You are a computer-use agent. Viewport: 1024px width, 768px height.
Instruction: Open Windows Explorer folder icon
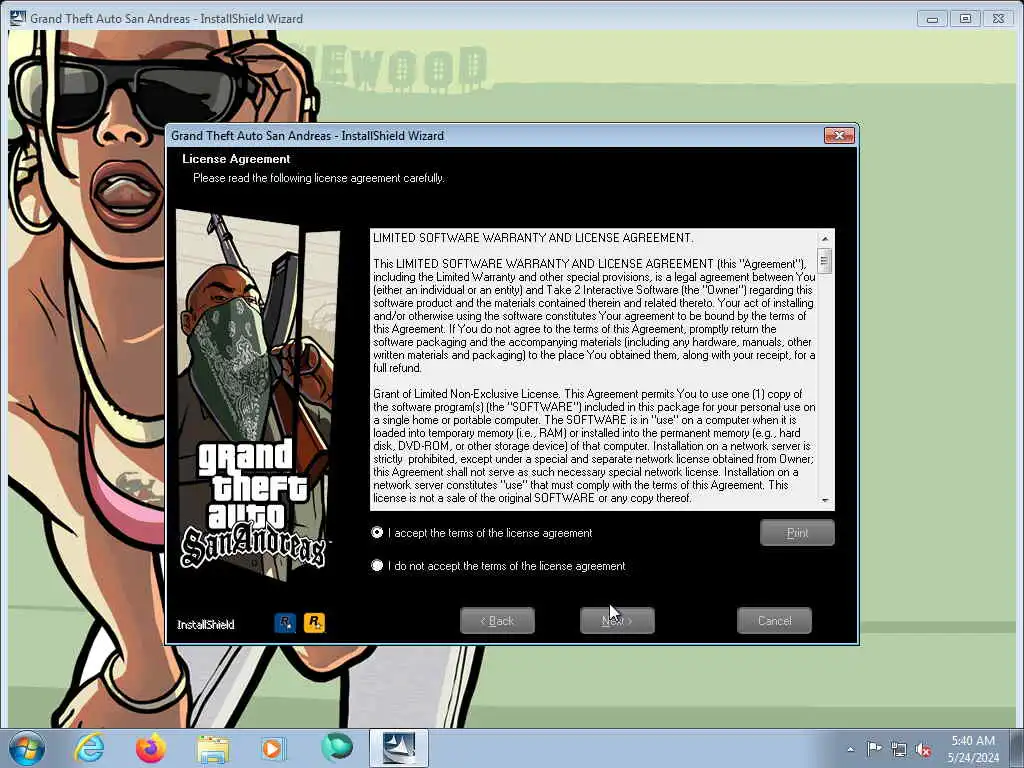coord(213,748)
